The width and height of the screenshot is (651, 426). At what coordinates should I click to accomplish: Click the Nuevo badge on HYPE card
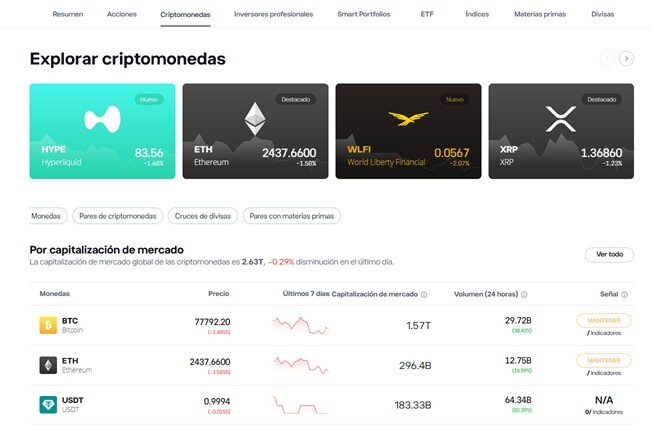(x=149, y=100)
